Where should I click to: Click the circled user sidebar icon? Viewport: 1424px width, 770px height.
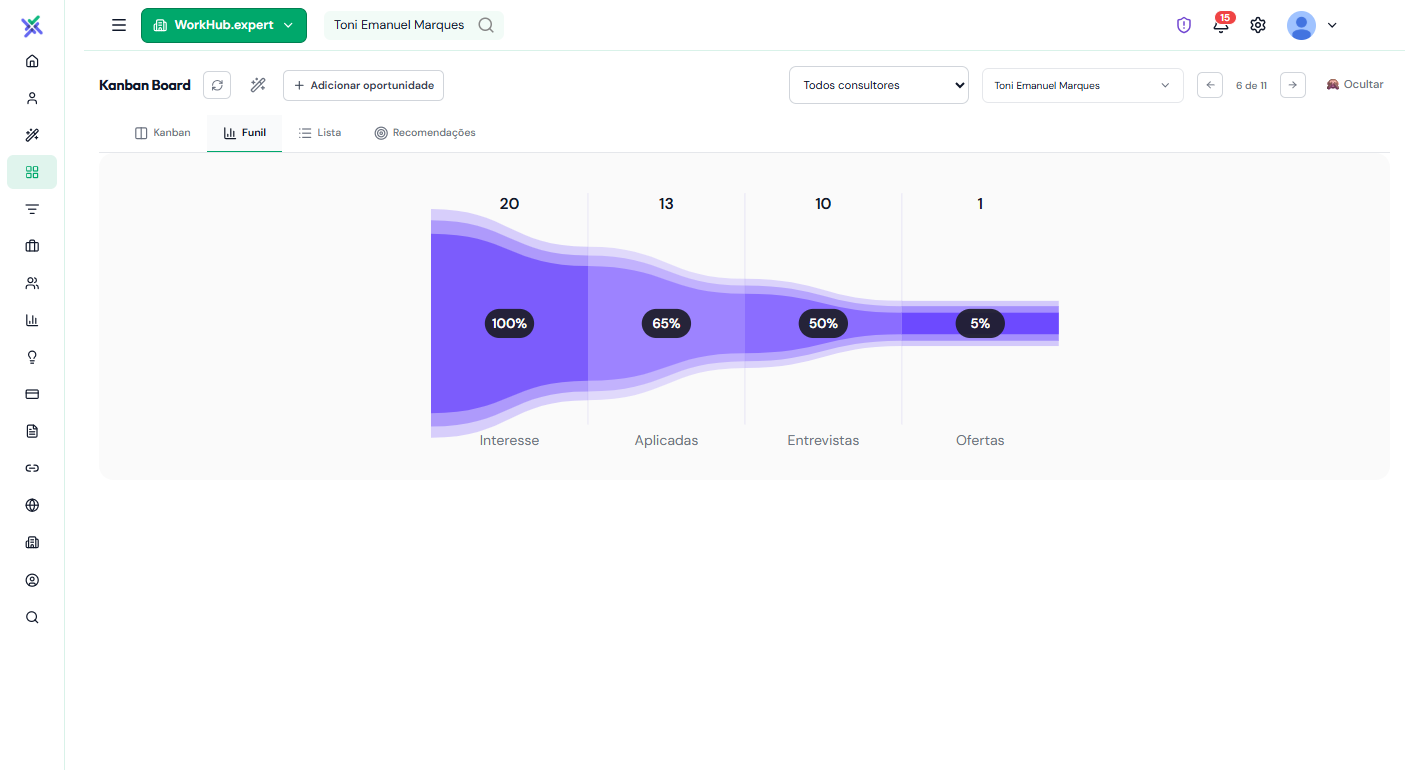(32, 580)
